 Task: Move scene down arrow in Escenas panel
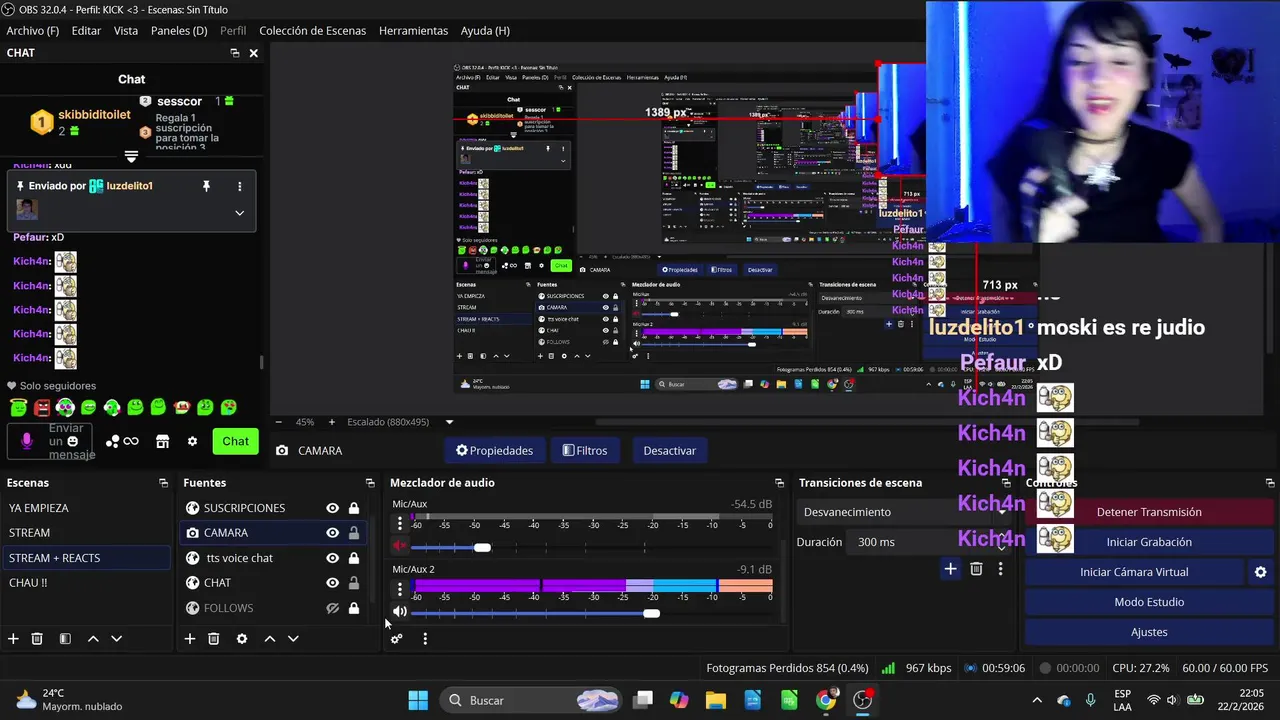(116, 639)
